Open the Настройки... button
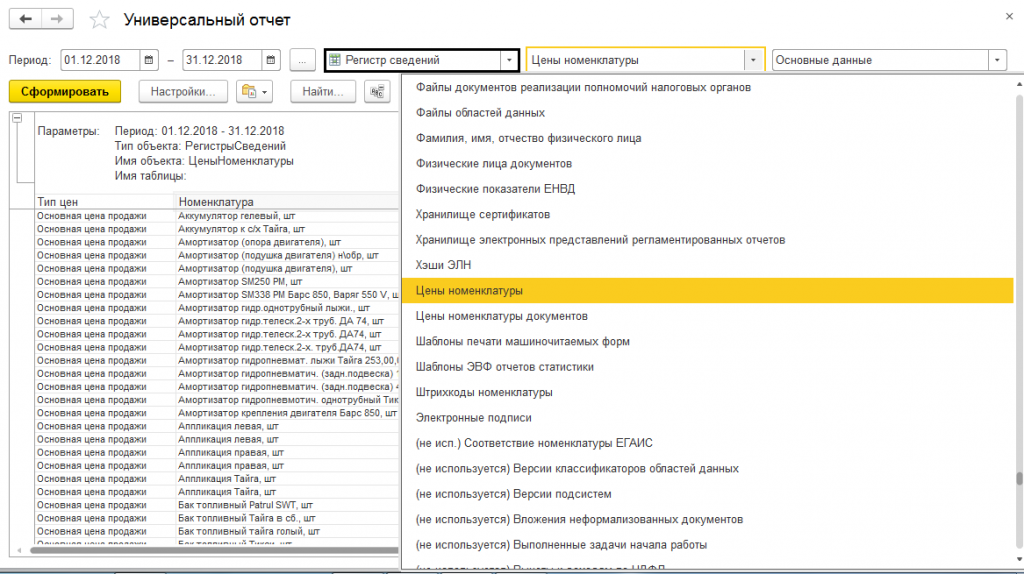 (x=183, y=92)
